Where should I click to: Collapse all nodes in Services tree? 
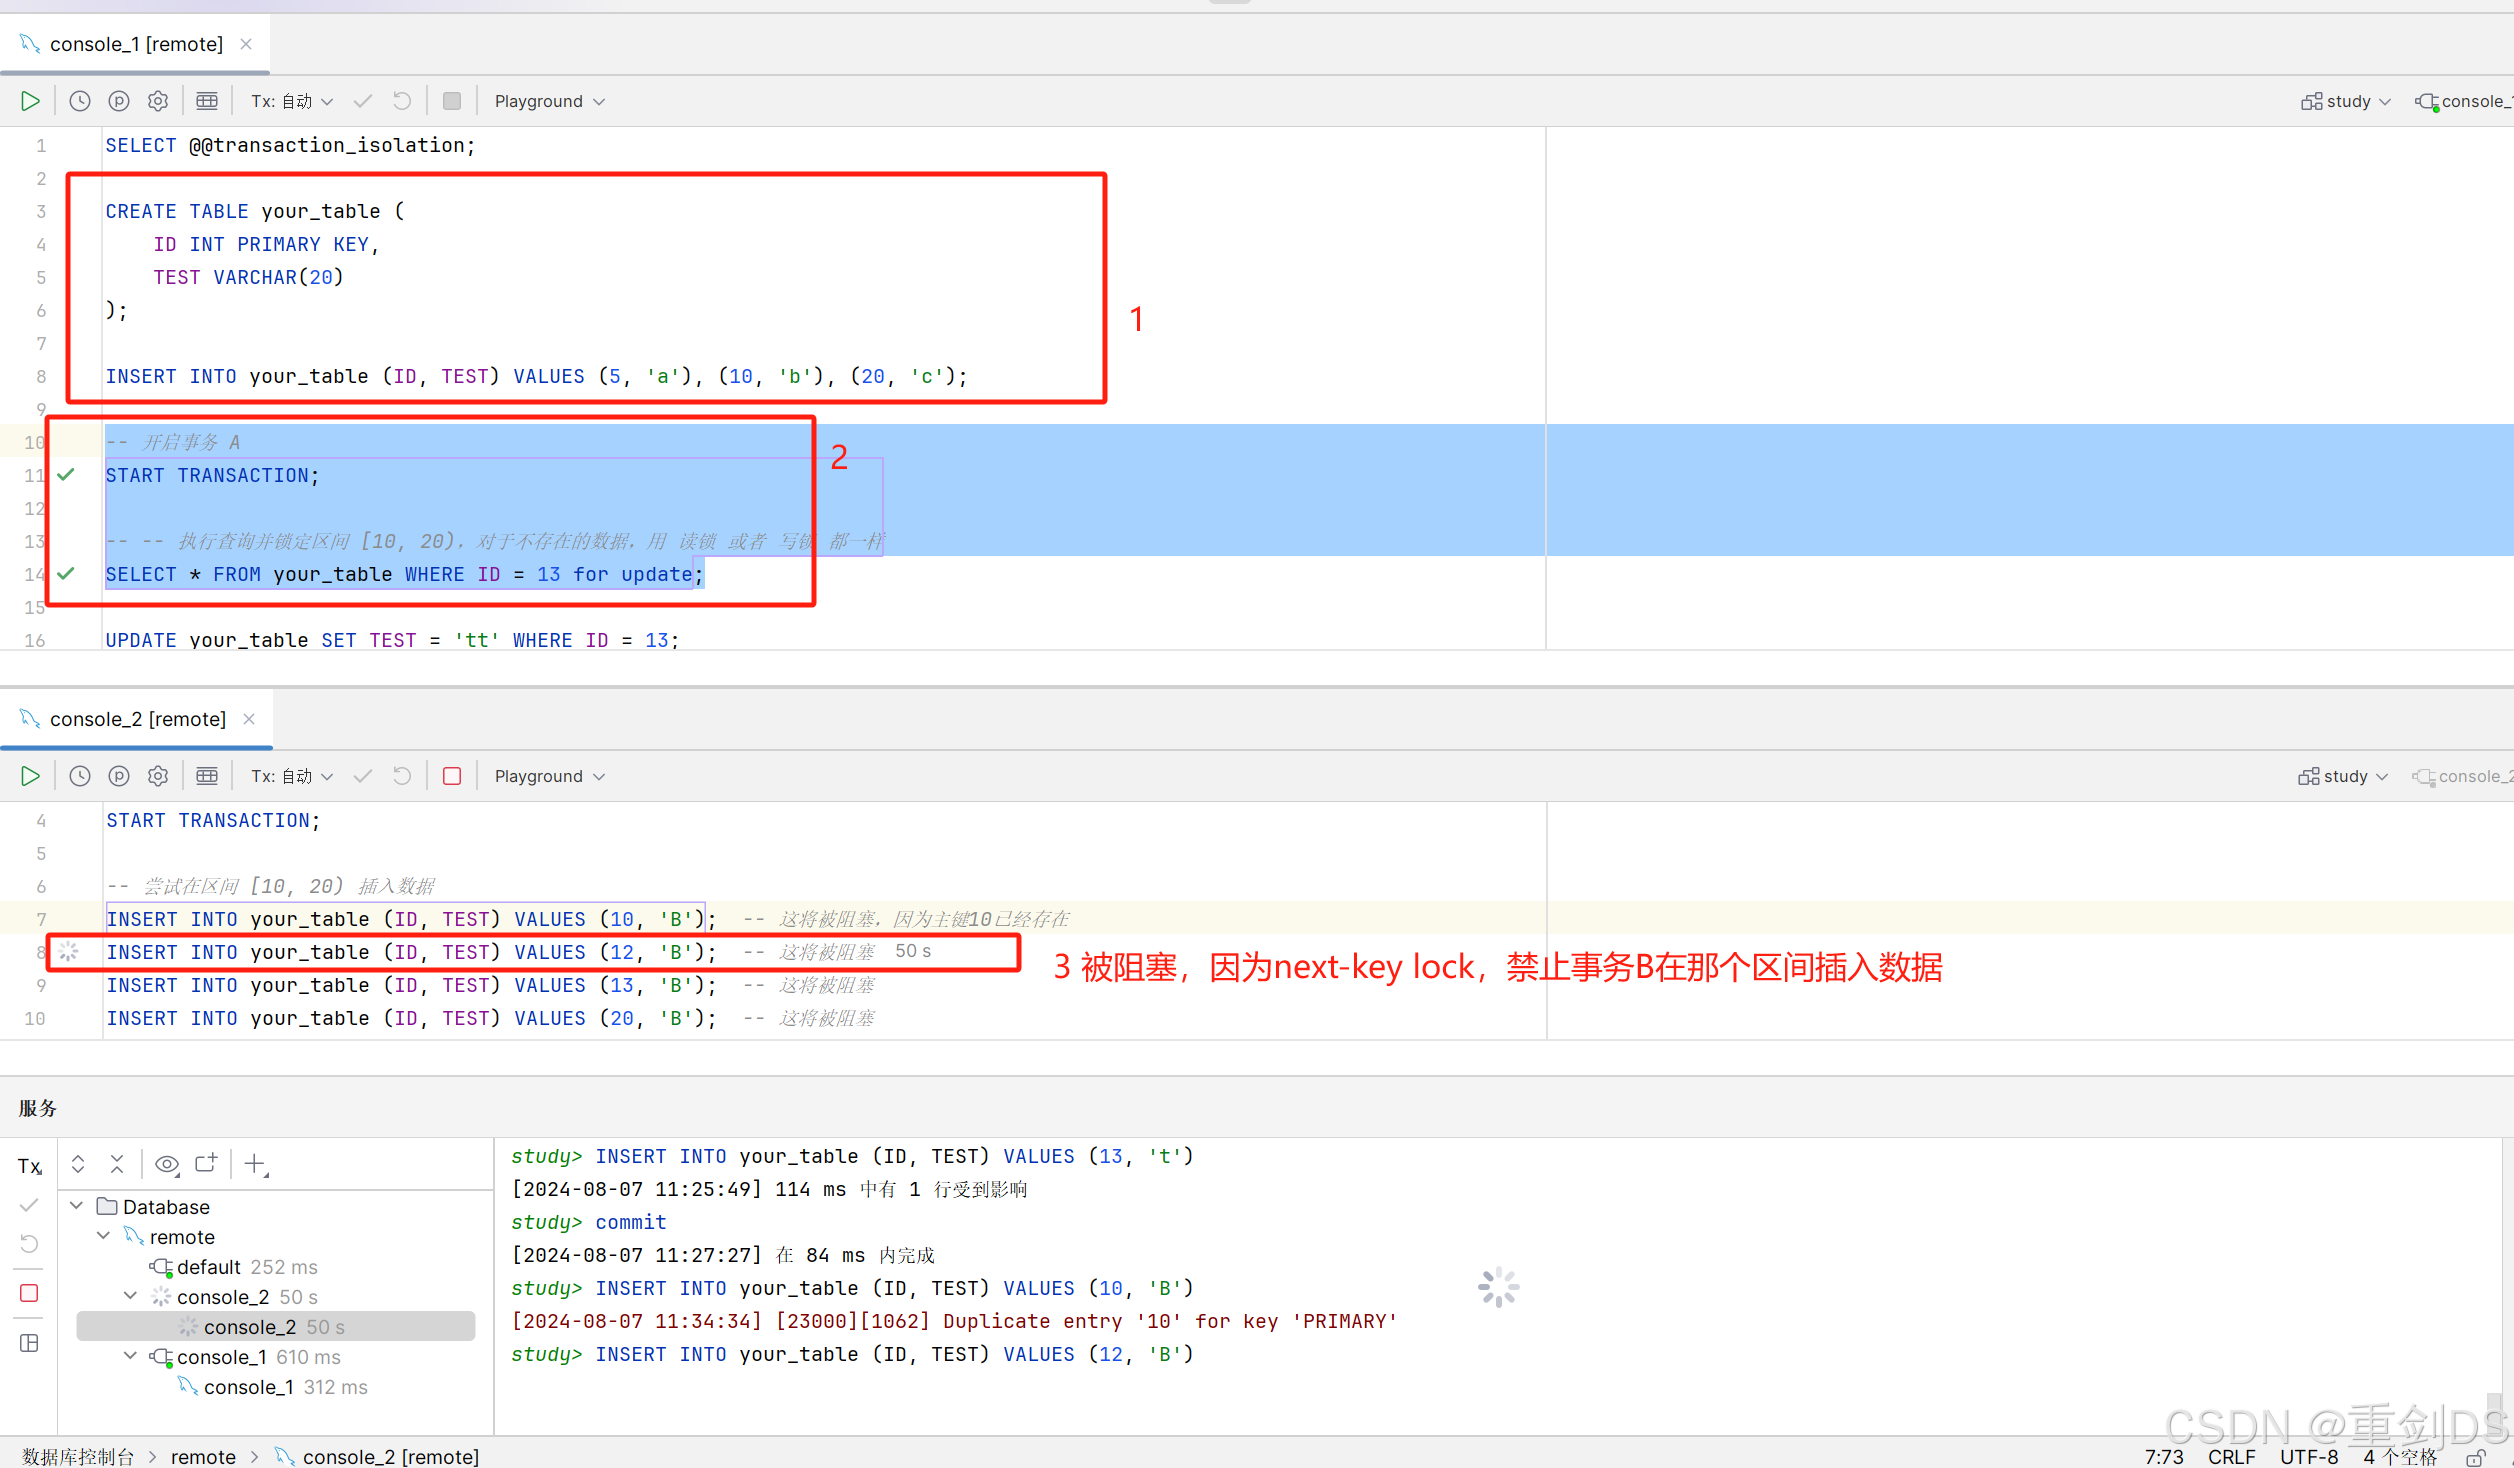pyautogui.click(x=117, y=1164)
